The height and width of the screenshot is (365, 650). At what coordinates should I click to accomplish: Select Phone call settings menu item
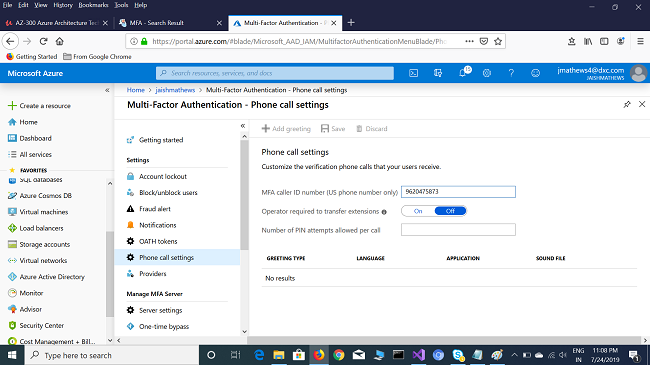coord(177,257)
